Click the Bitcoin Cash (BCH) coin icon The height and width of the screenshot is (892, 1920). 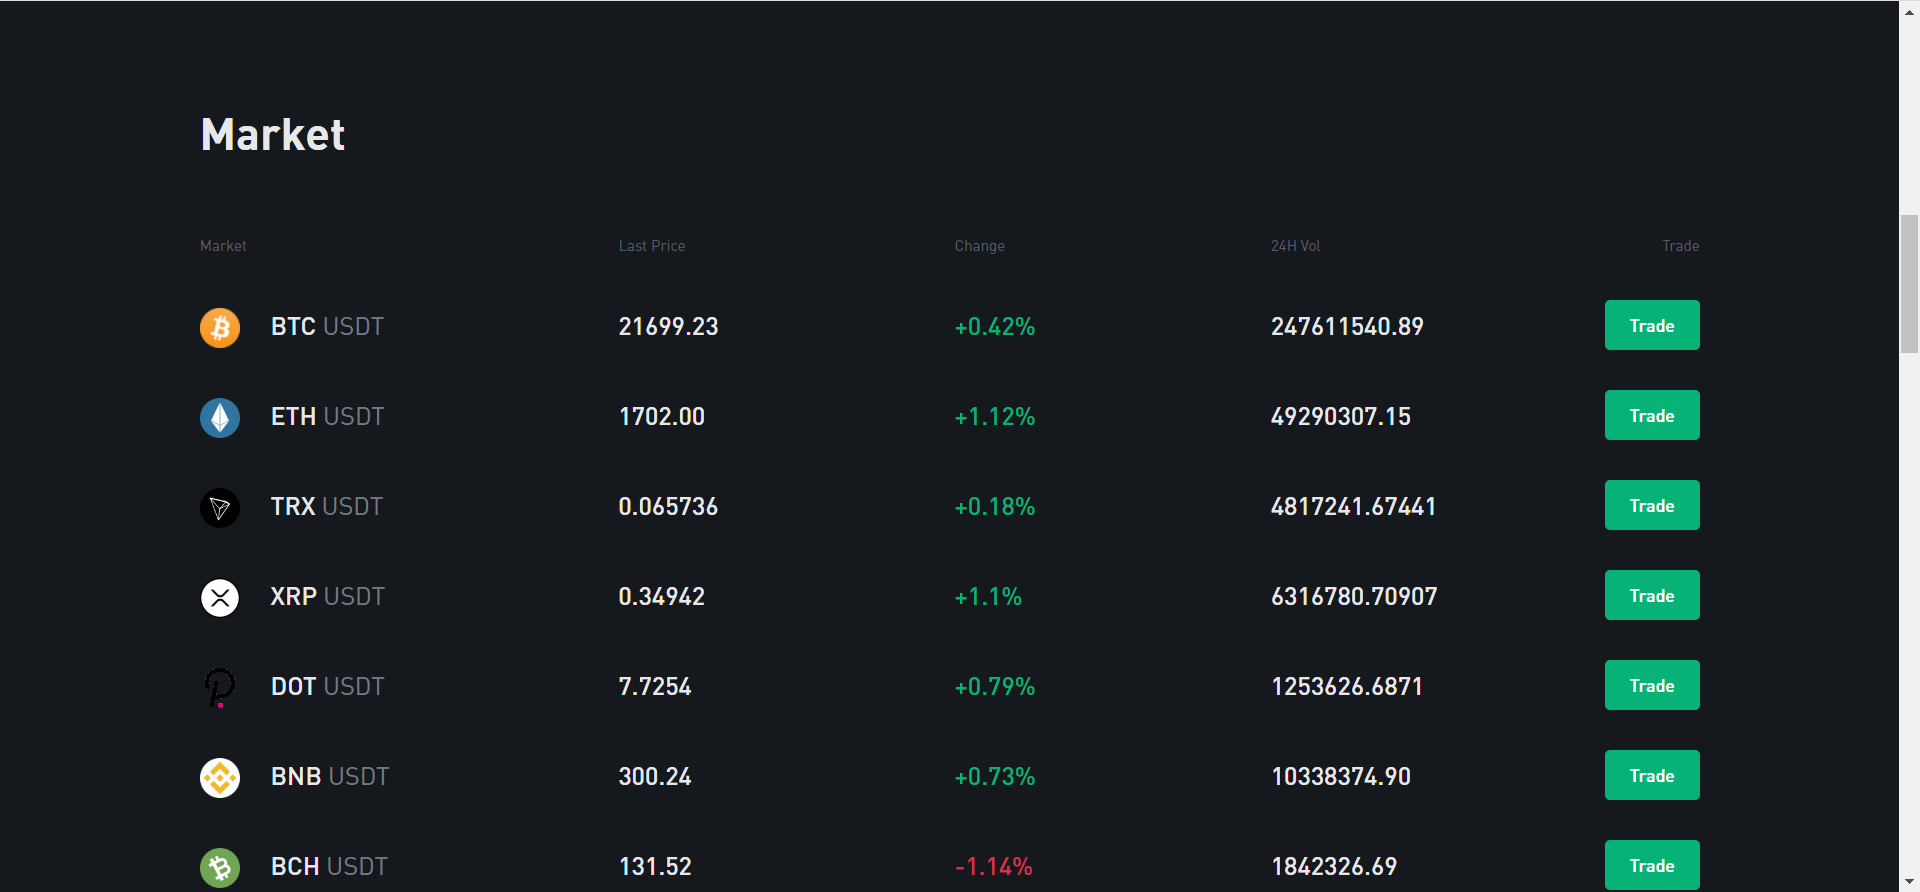(x=220, y=867)
